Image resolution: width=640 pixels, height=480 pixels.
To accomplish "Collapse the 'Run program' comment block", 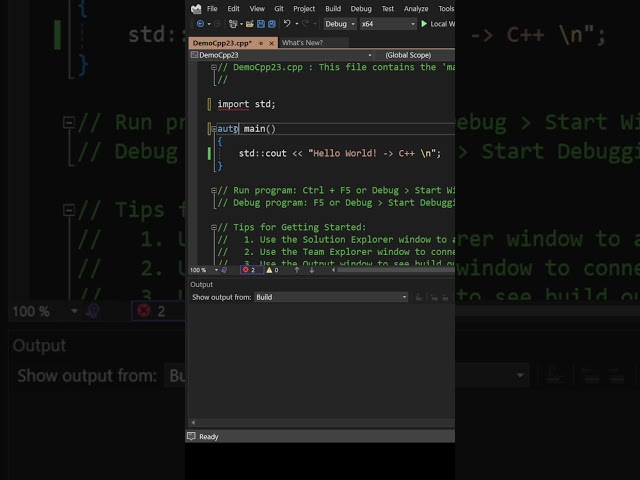I will 213,190.
